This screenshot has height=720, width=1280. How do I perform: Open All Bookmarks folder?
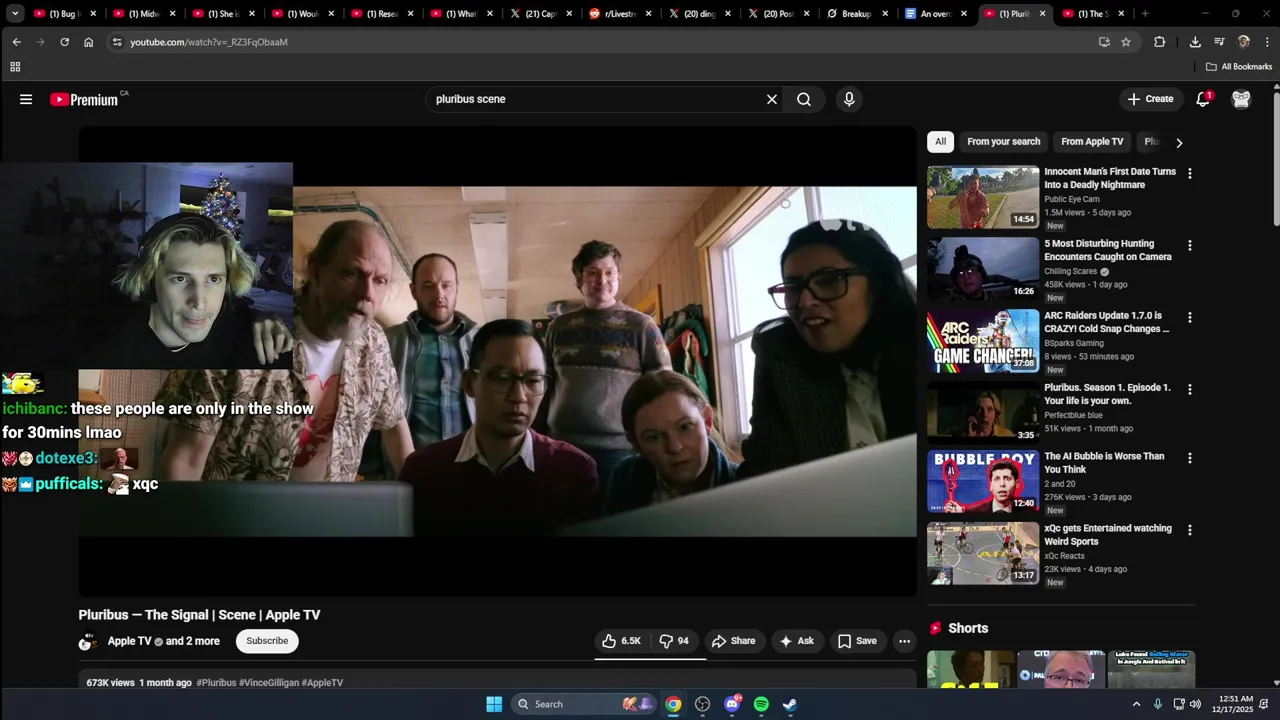(x=1239, y=67)
